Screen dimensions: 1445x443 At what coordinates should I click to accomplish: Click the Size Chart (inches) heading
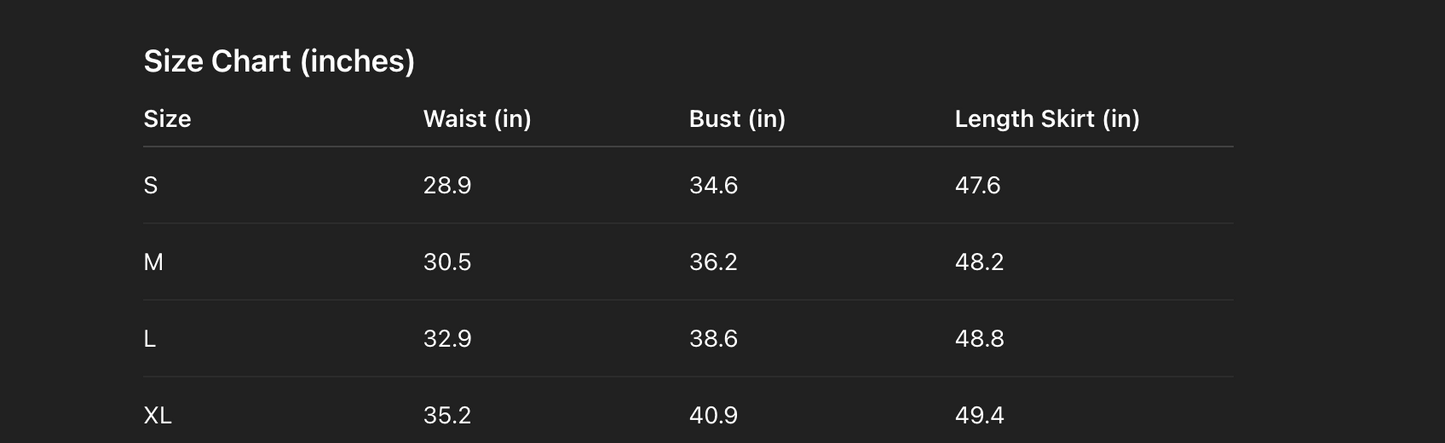pyautogui.click(x=279, y=62)
